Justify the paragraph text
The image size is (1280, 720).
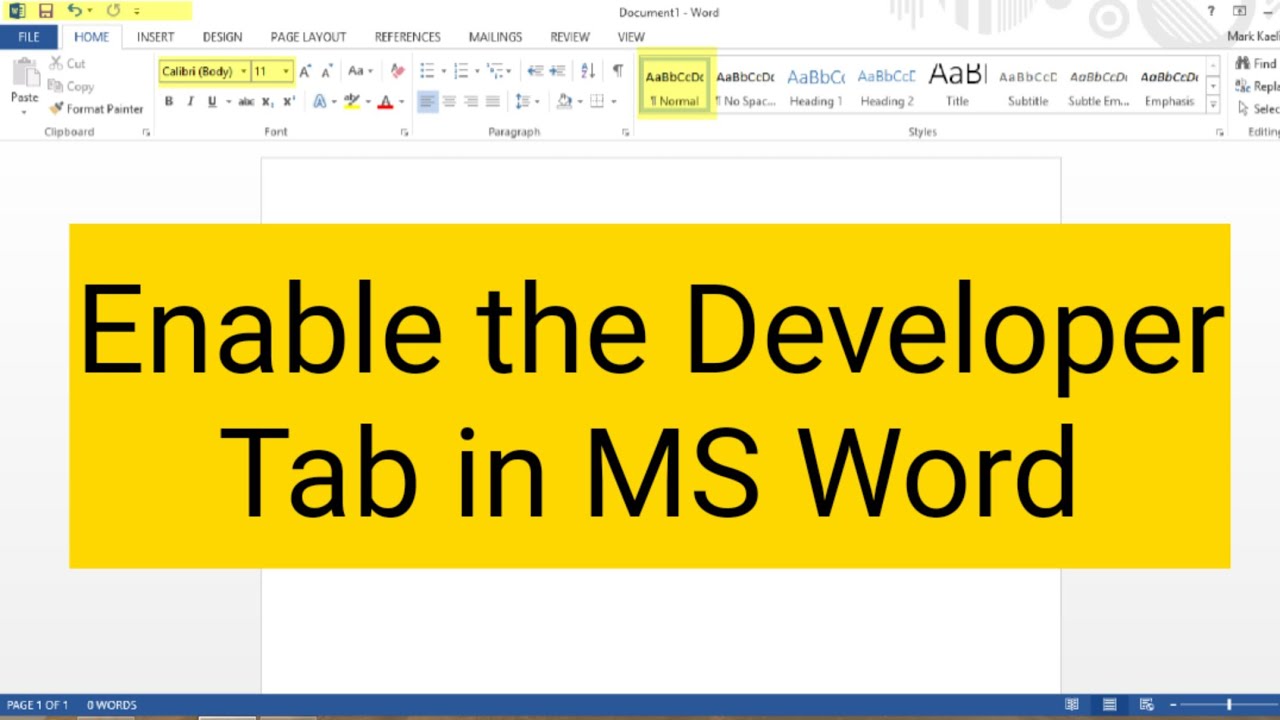(x=492, y=101)
